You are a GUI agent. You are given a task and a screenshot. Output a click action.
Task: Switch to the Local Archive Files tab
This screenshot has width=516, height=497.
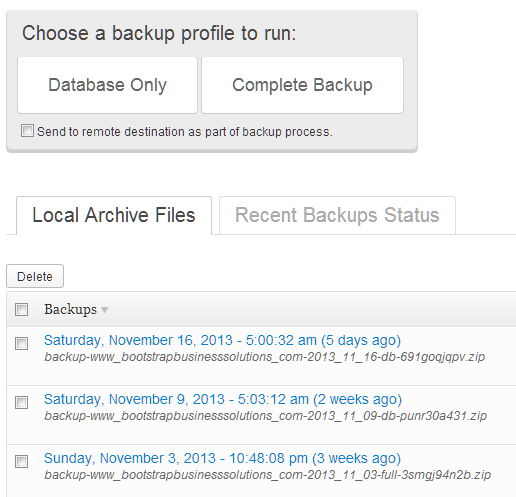[114, 215]
